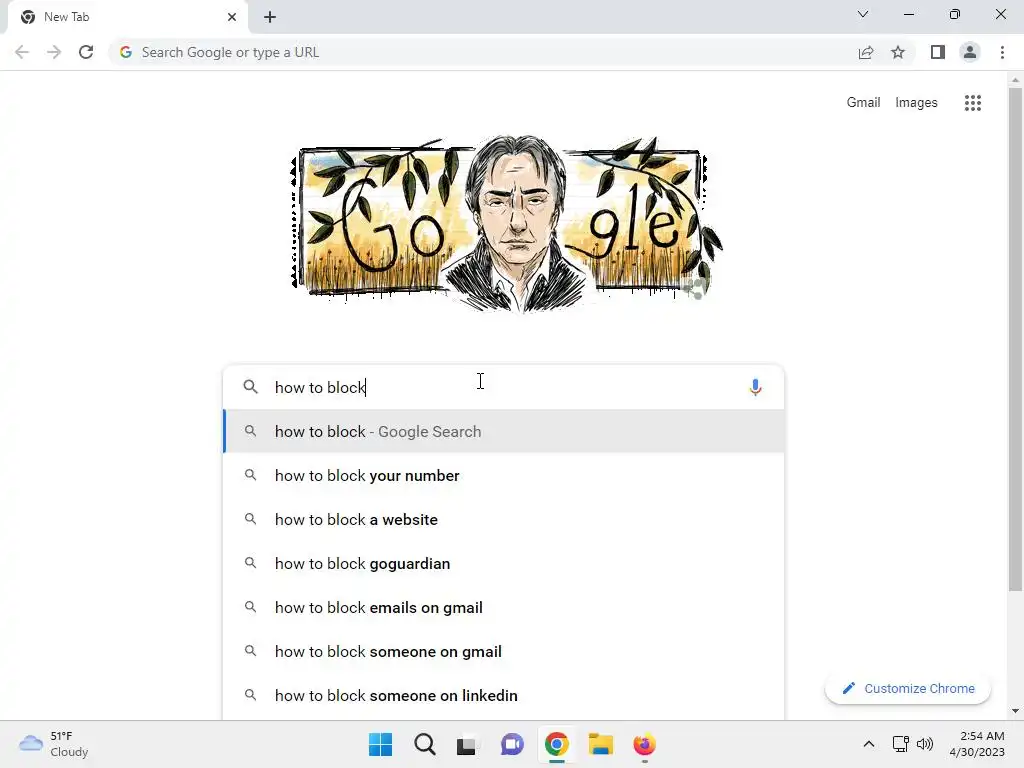
Task: Open the Chrome profile avatar
Action: (970, 52)
